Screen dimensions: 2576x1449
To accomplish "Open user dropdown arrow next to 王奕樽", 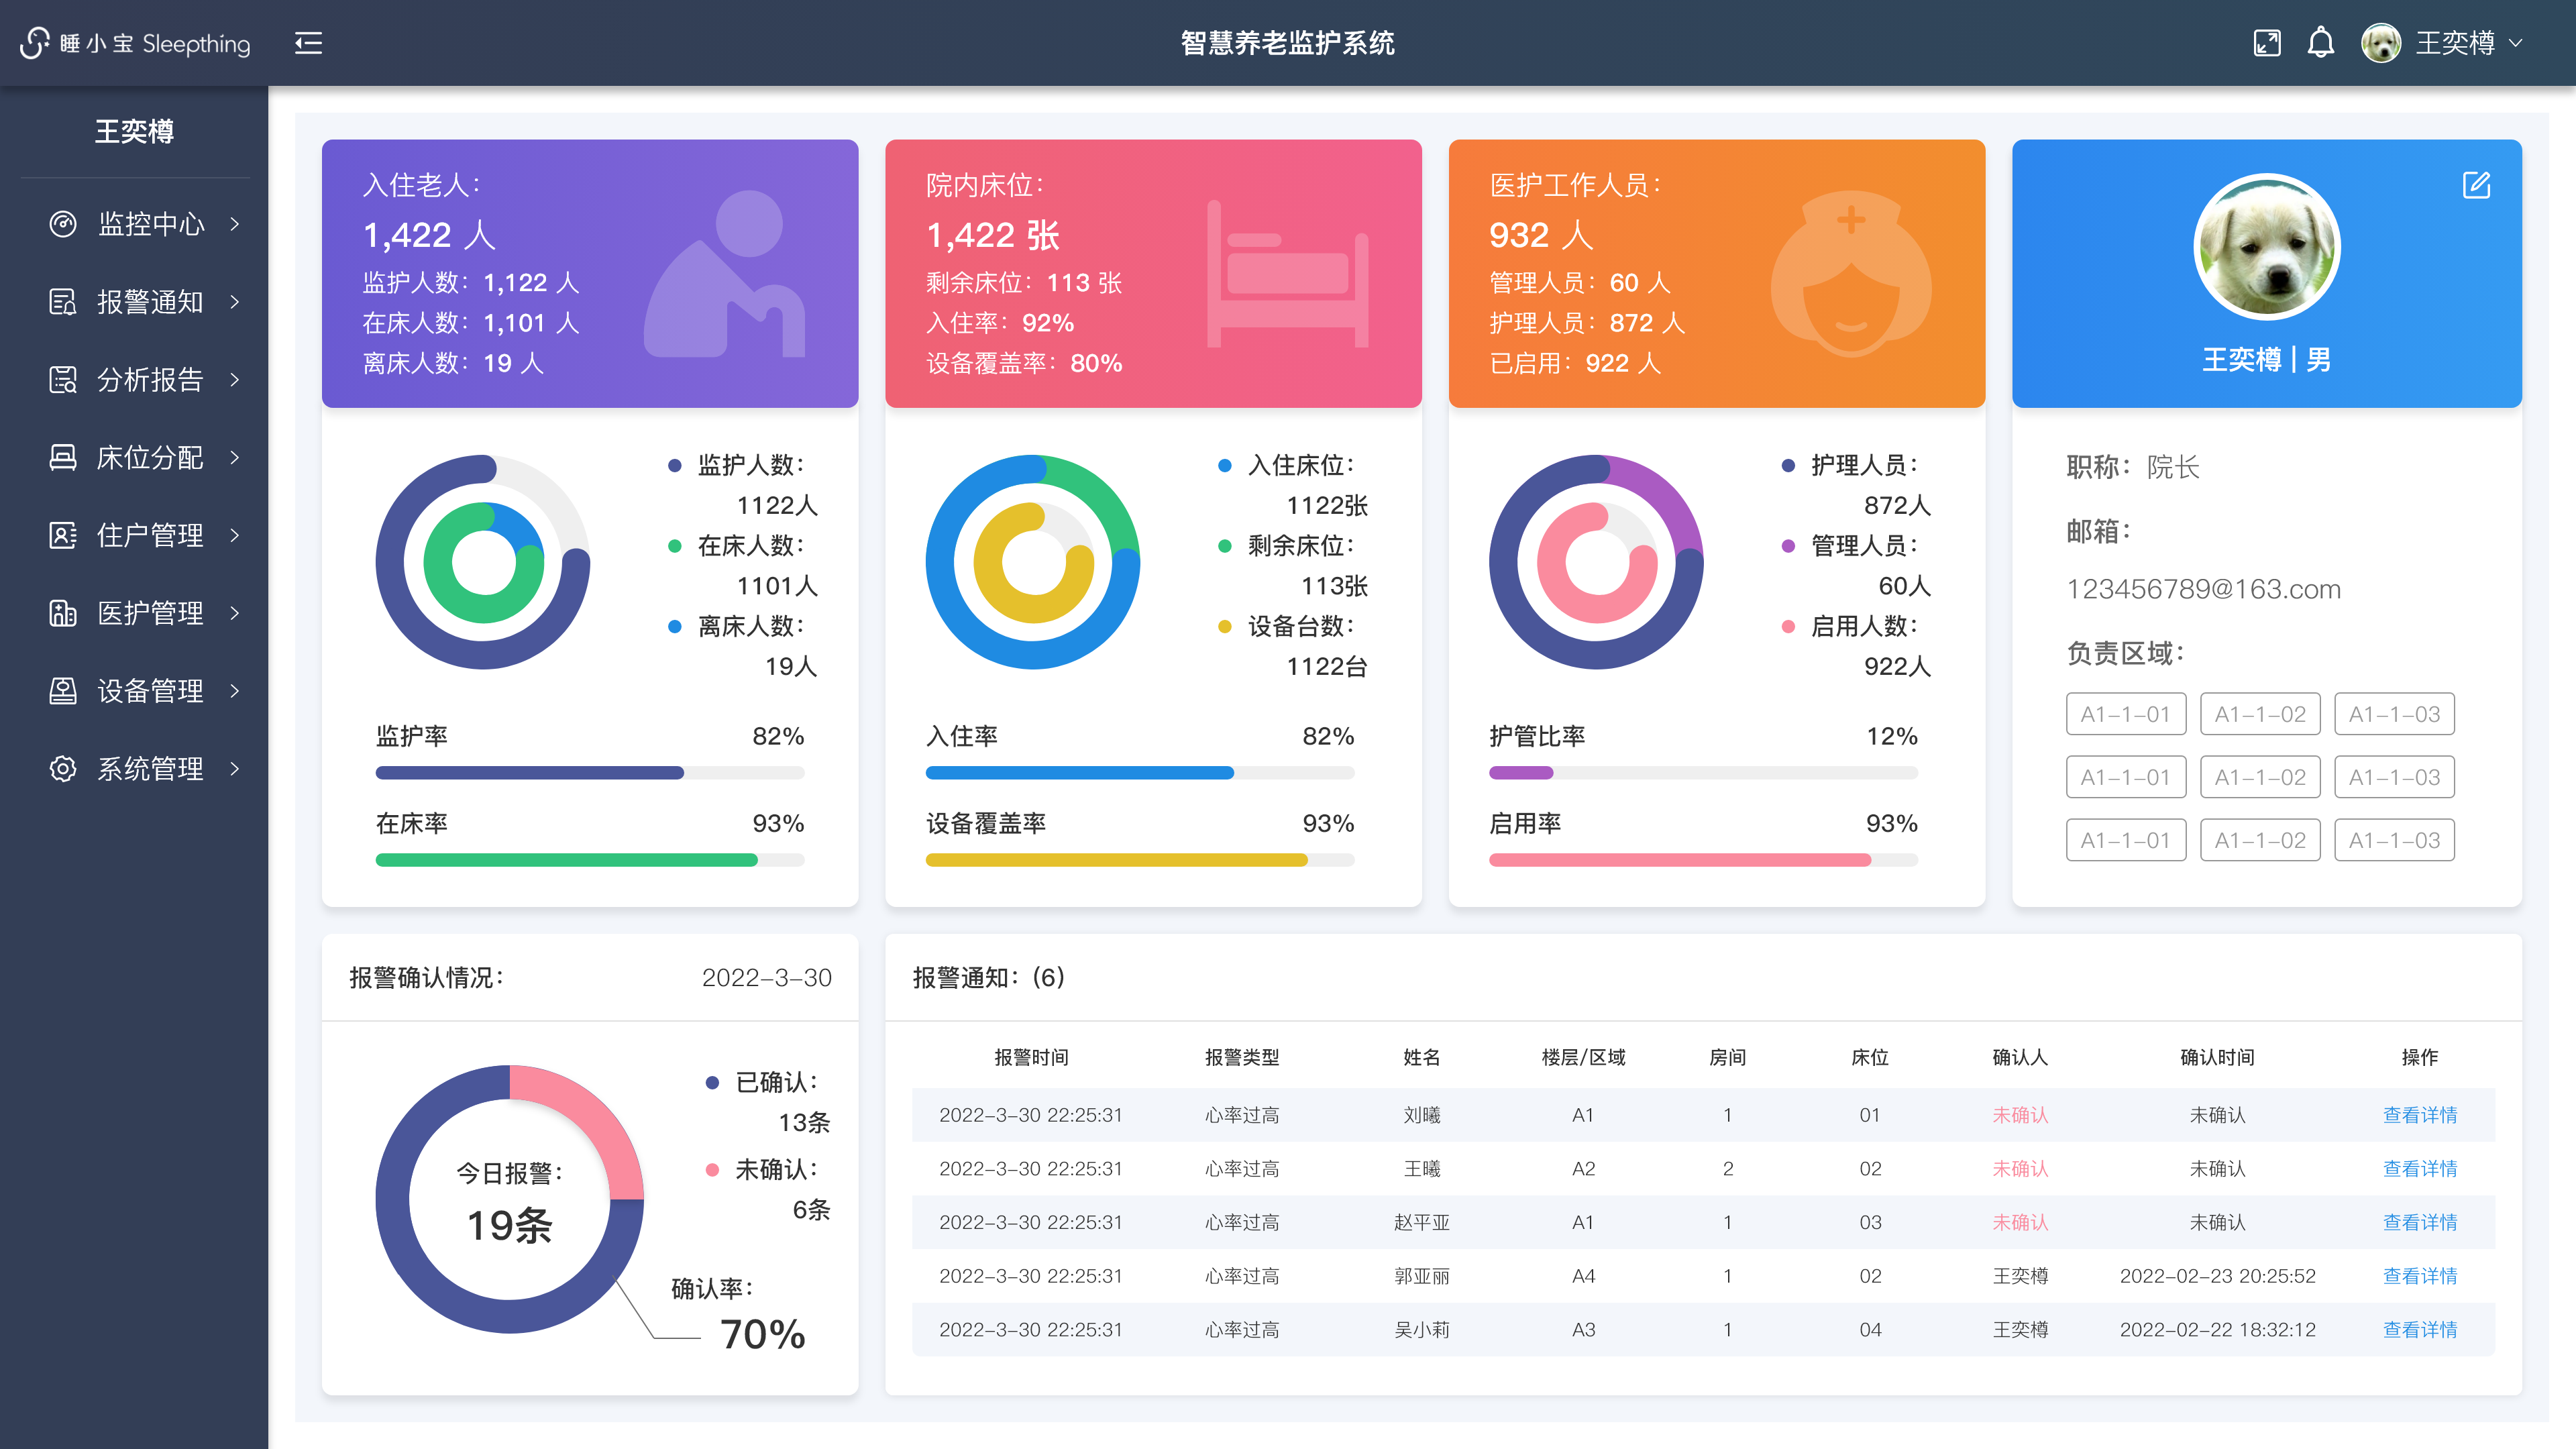I will [x=2516, y=43].
